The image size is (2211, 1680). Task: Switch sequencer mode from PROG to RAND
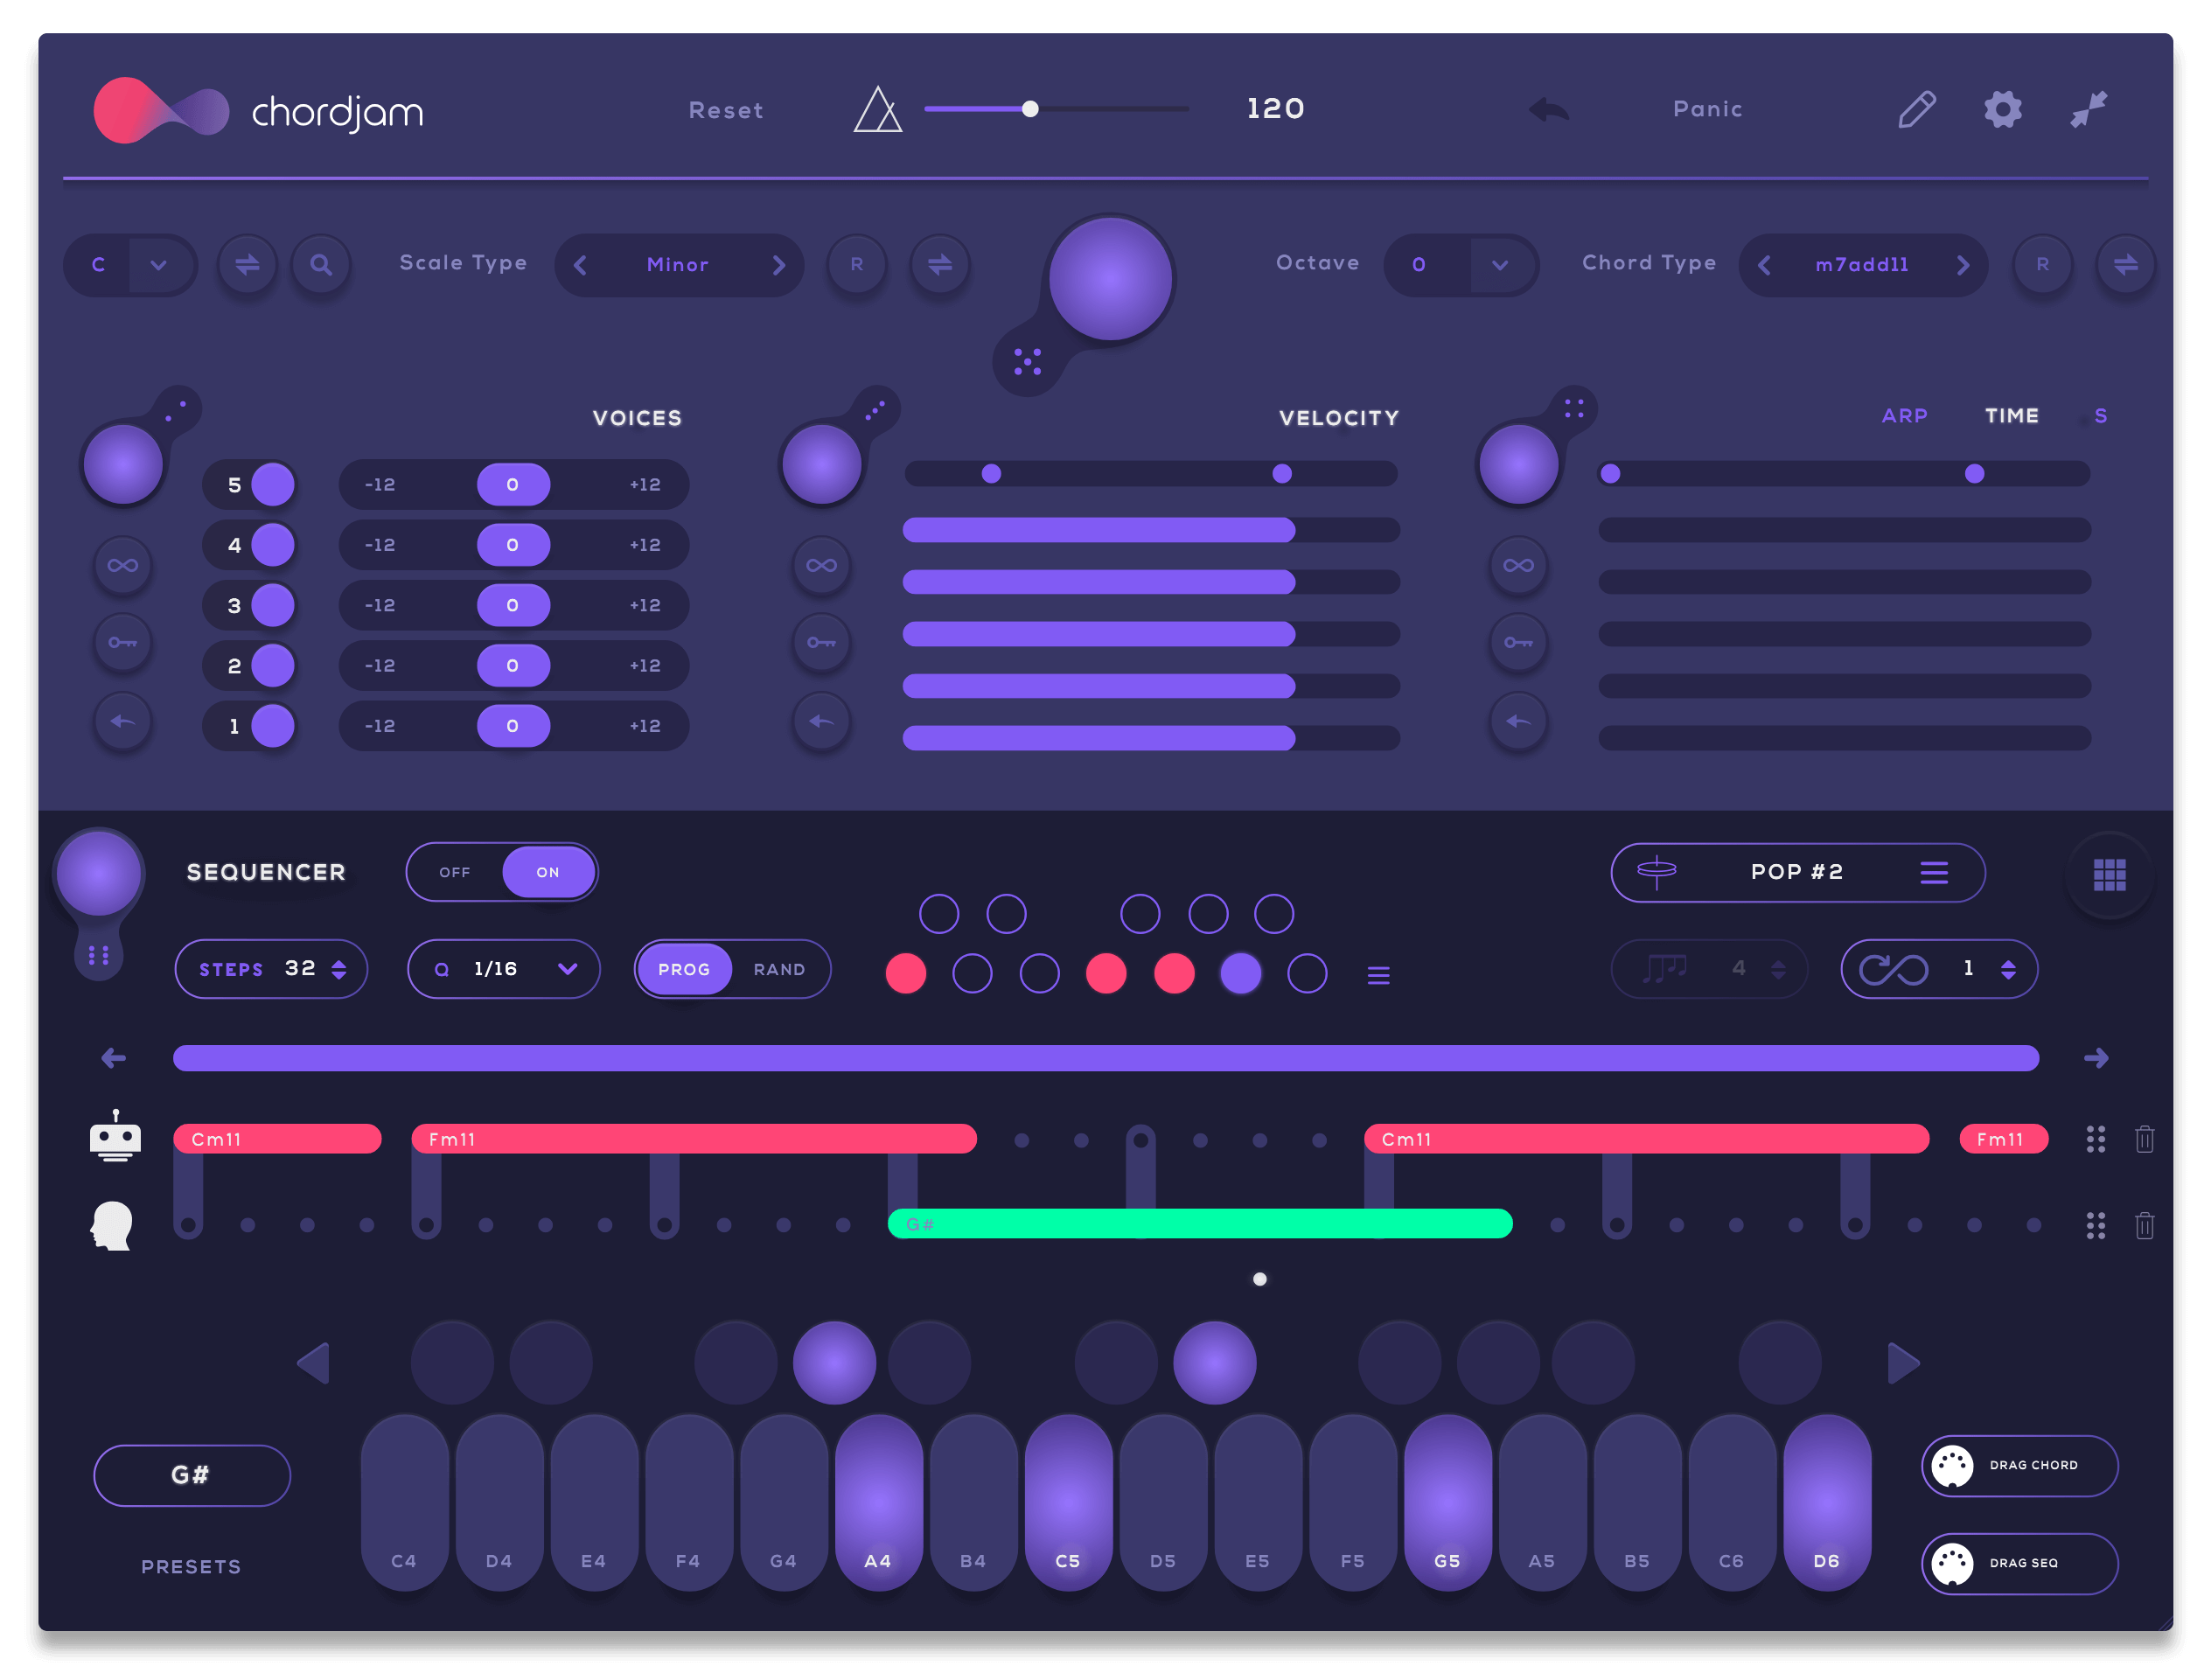(x=779, y=968)
